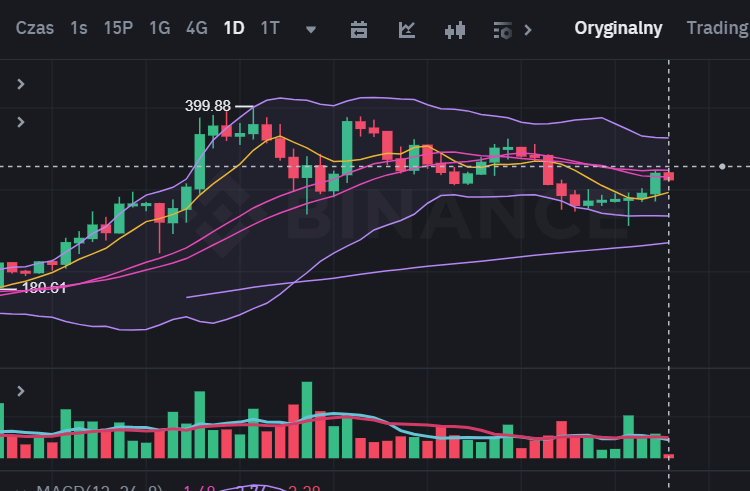750x491 pixels.
Task: Select the Czas time view
Action: (34, 28)
